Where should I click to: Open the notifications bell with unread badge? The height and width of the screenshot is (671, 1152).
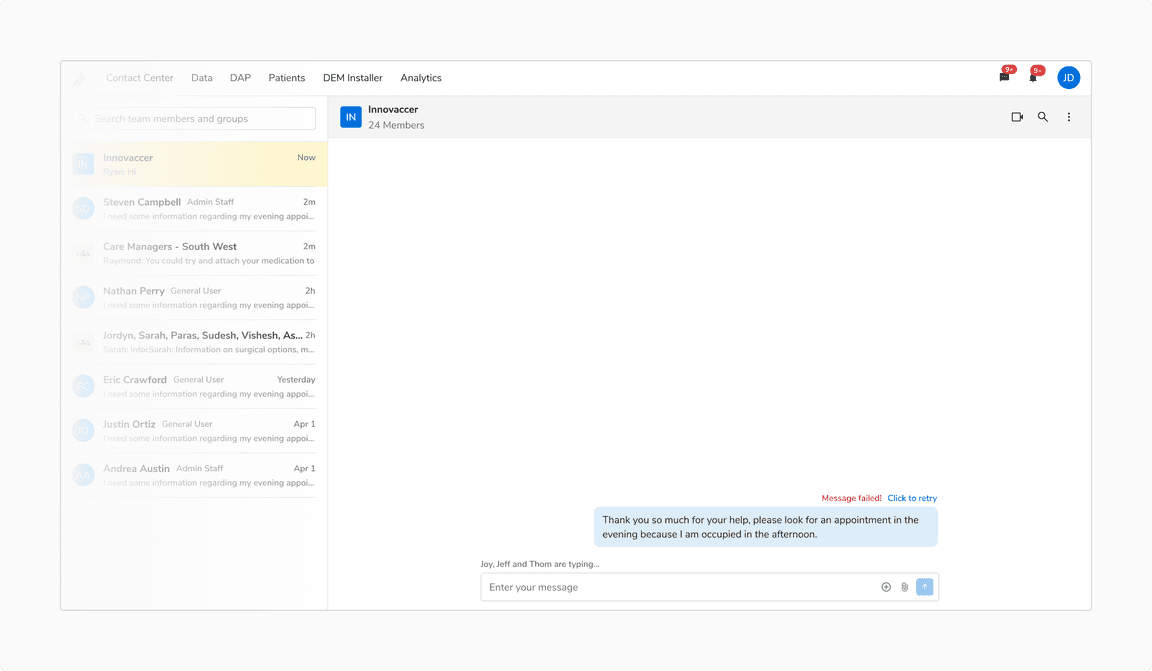[1033, 77]
